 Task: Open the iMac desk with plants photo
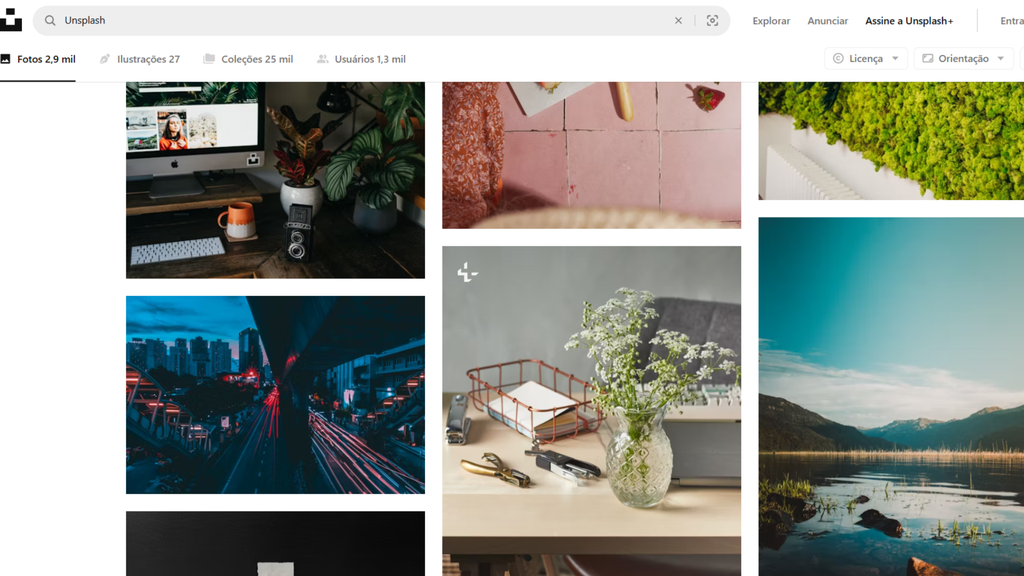276,180
